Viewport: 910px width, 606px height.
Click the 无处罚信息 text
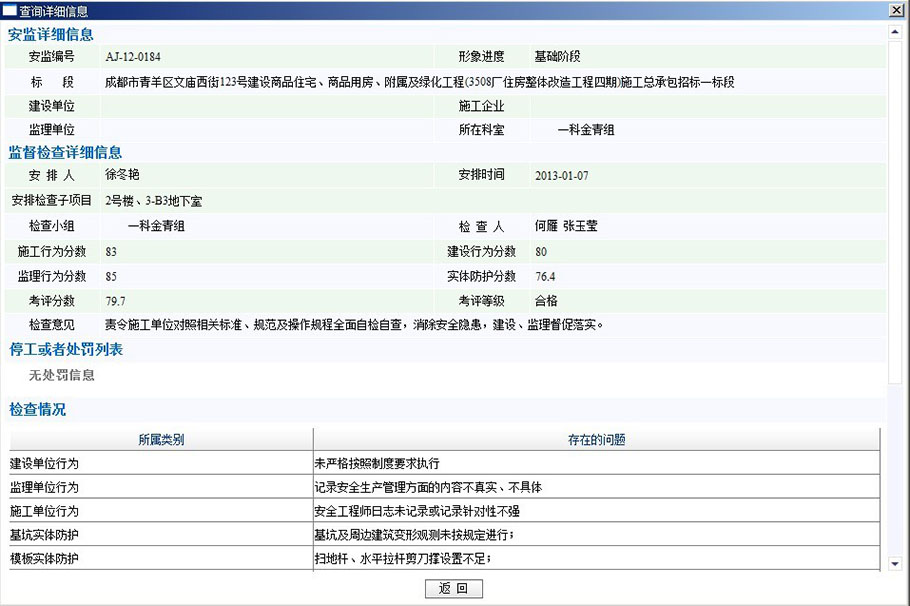[x=62, y=375]
